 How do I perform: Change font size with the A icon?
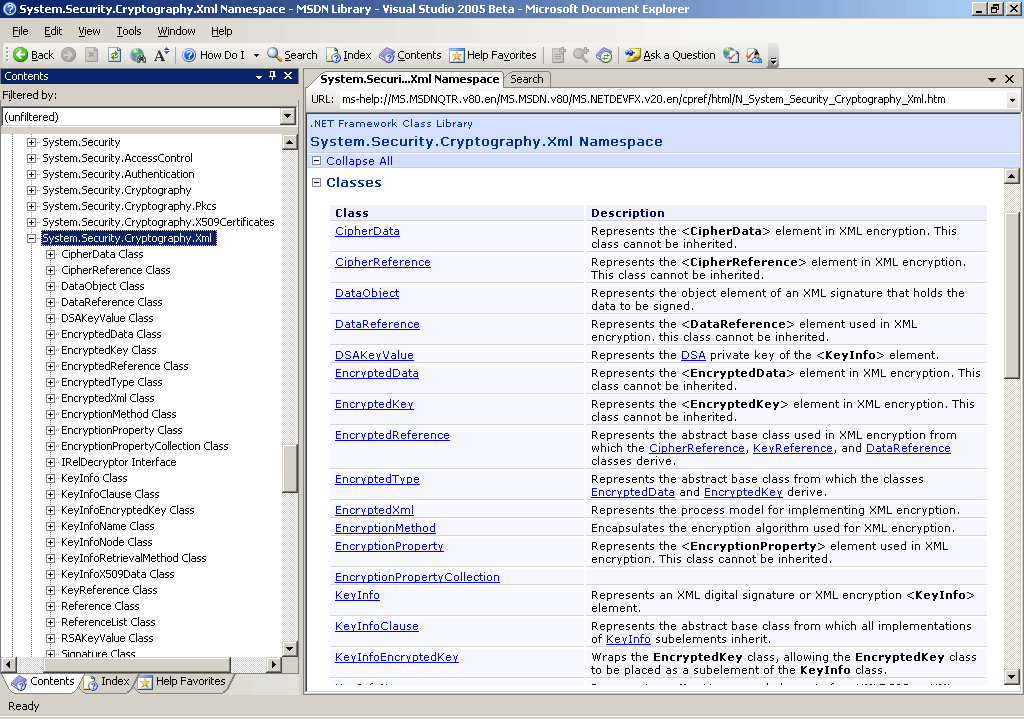click(x=161, y=55)
